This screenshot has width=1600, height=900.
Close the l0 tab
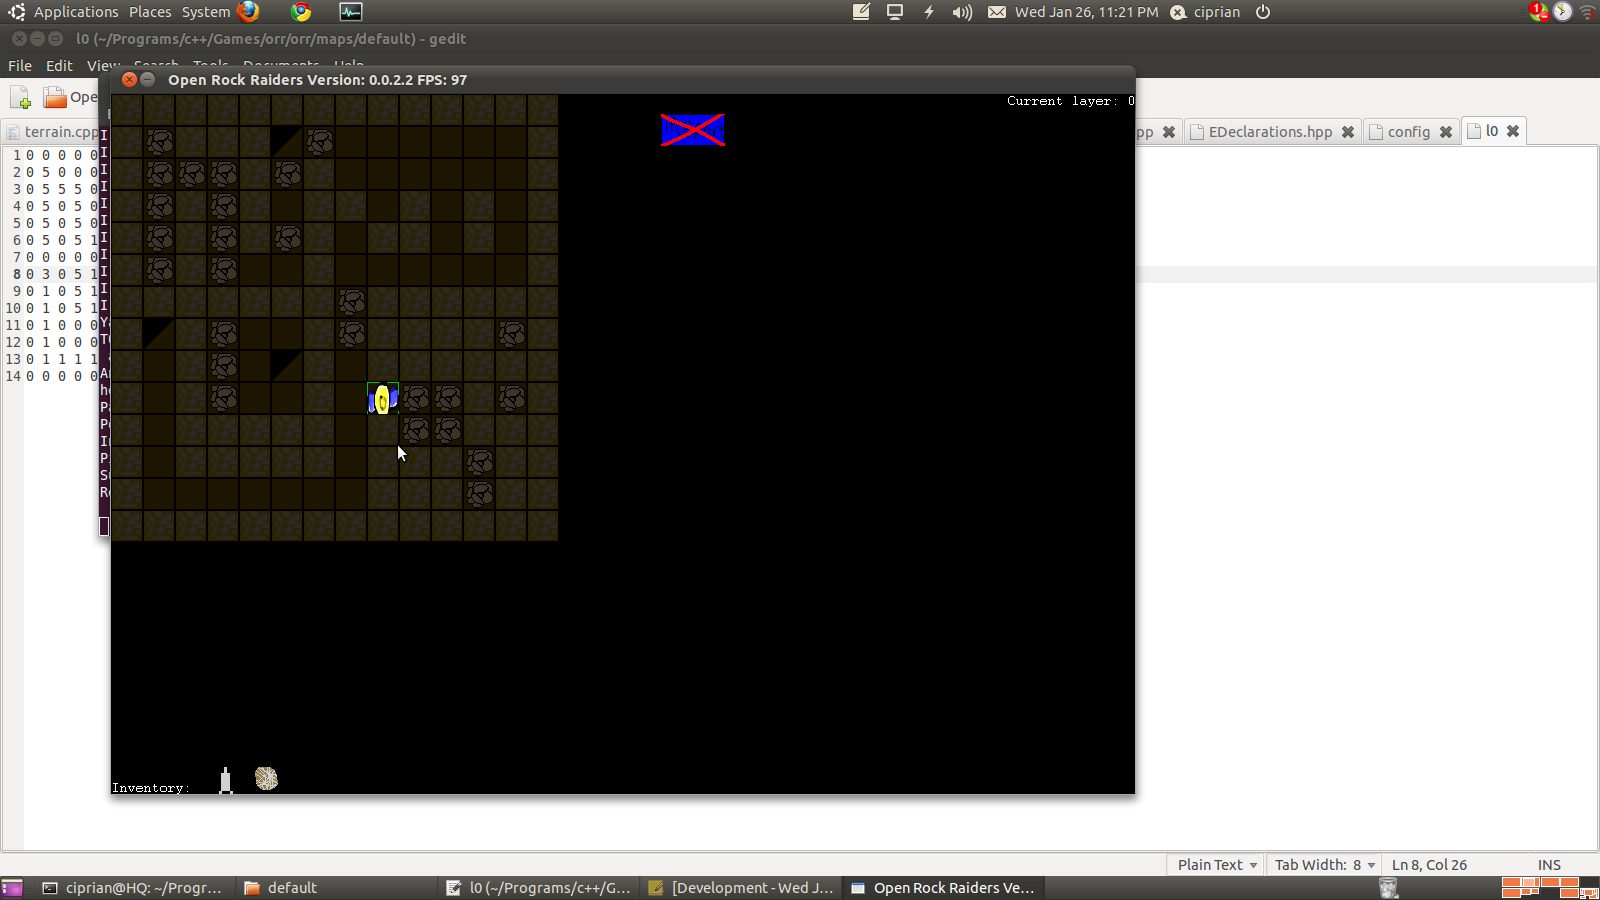pos(1513,131)
